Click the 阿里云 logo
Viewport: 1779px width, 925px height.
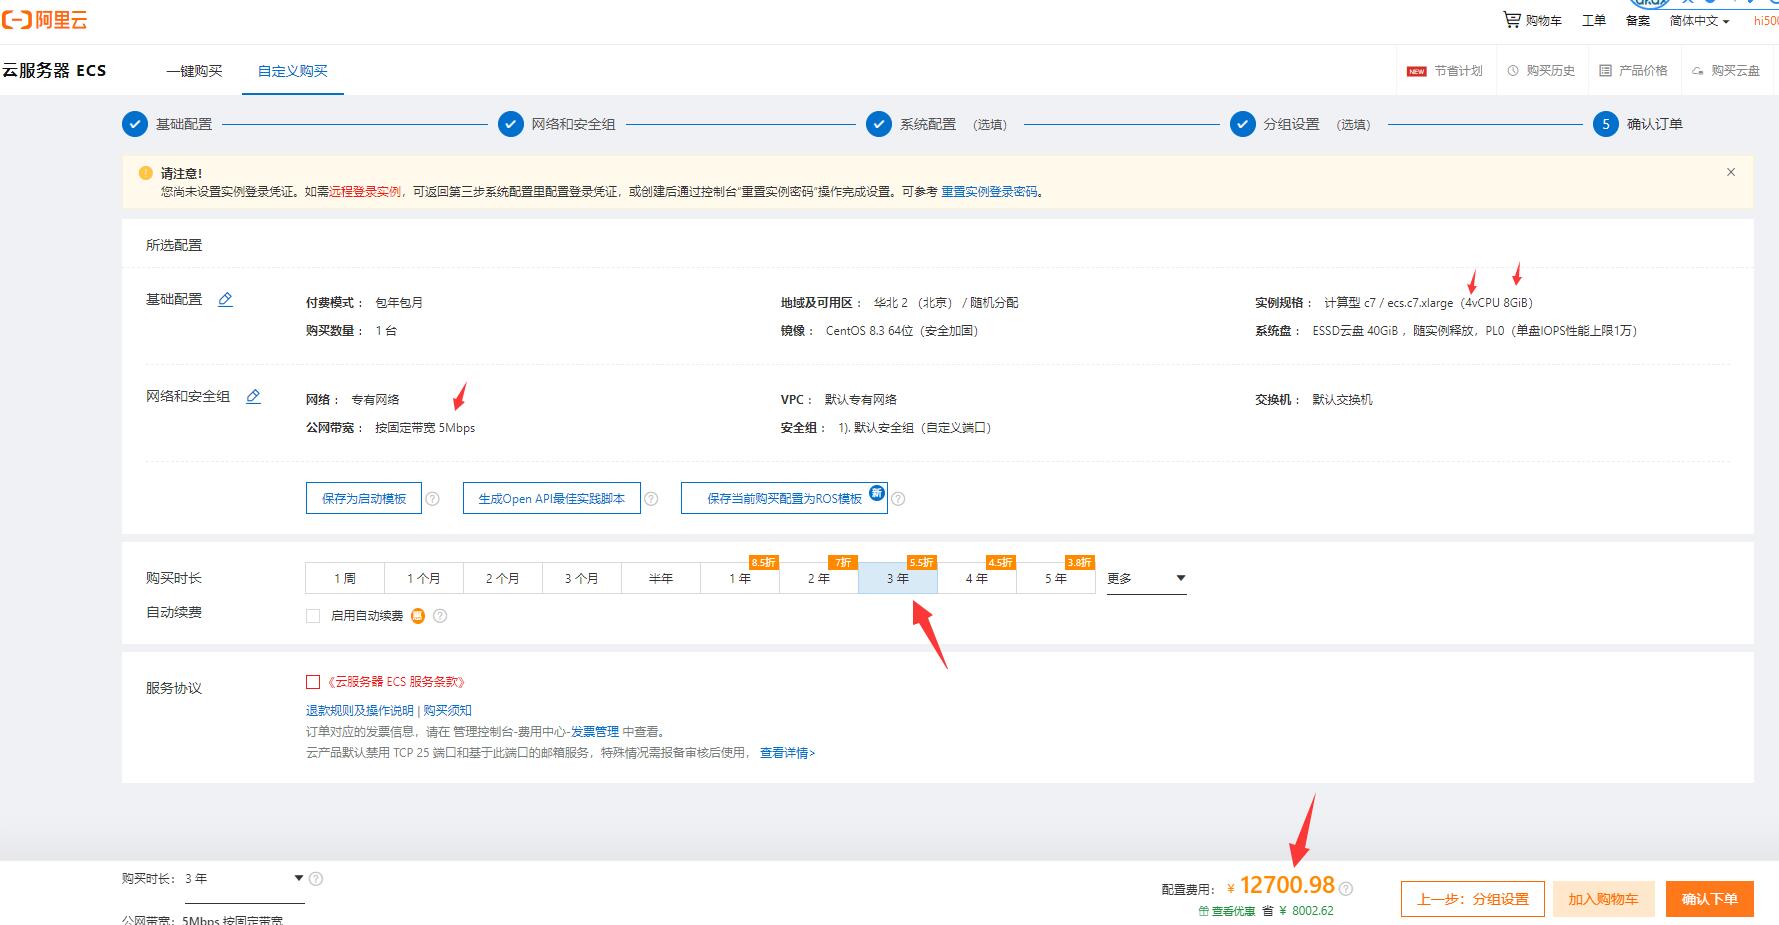coord(46,19)
